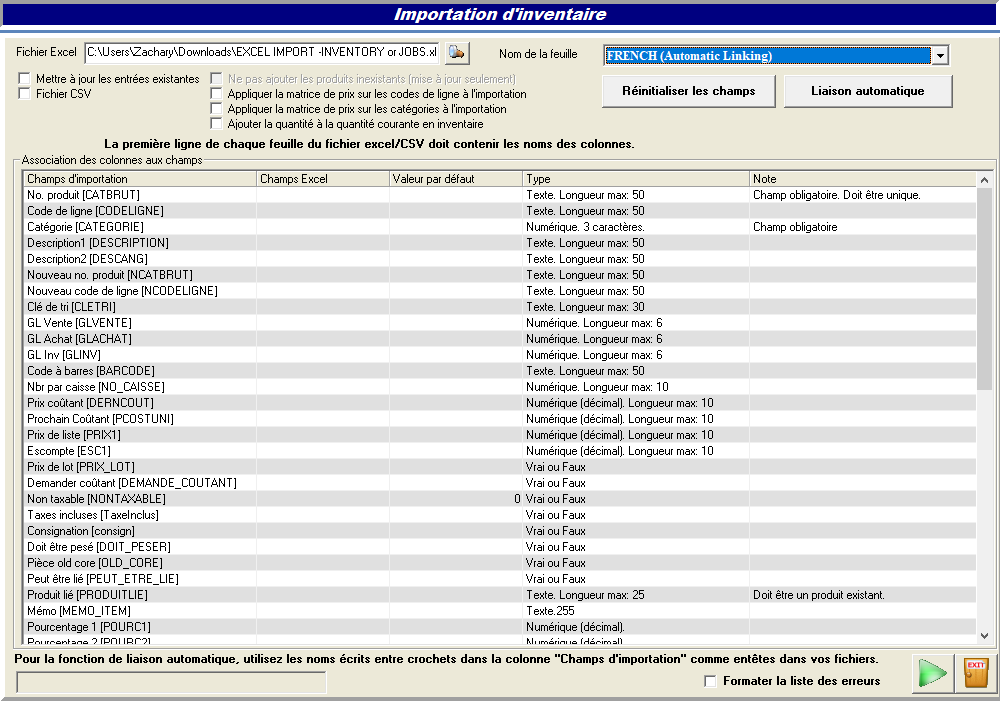This screenshot has width=1000, height=701.
Task: Select row 'Catégorie [CATEGORIE]'
Action: click(499, 227)
